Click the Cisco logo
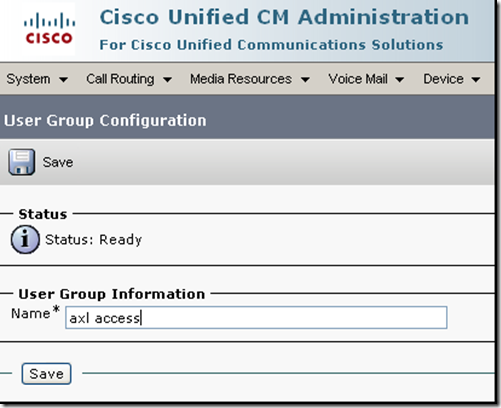The height and width of the screenshot is (408, 501). 49,28
